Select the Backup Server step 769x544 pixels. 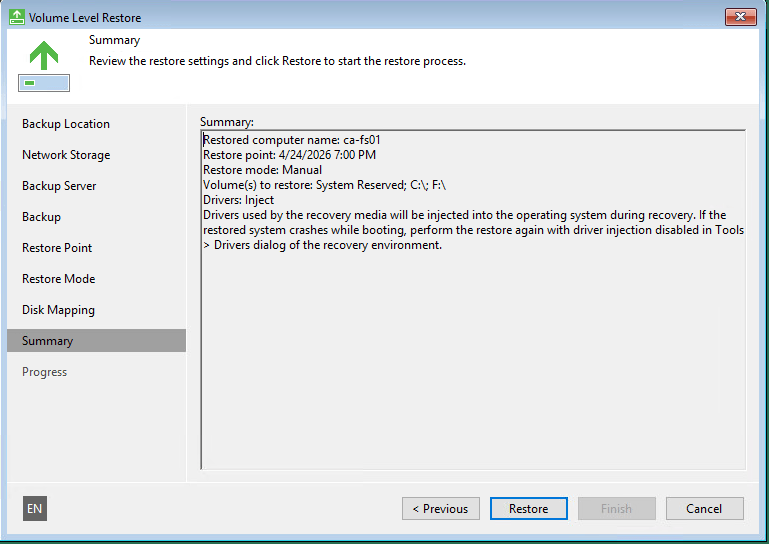[59, 186]
